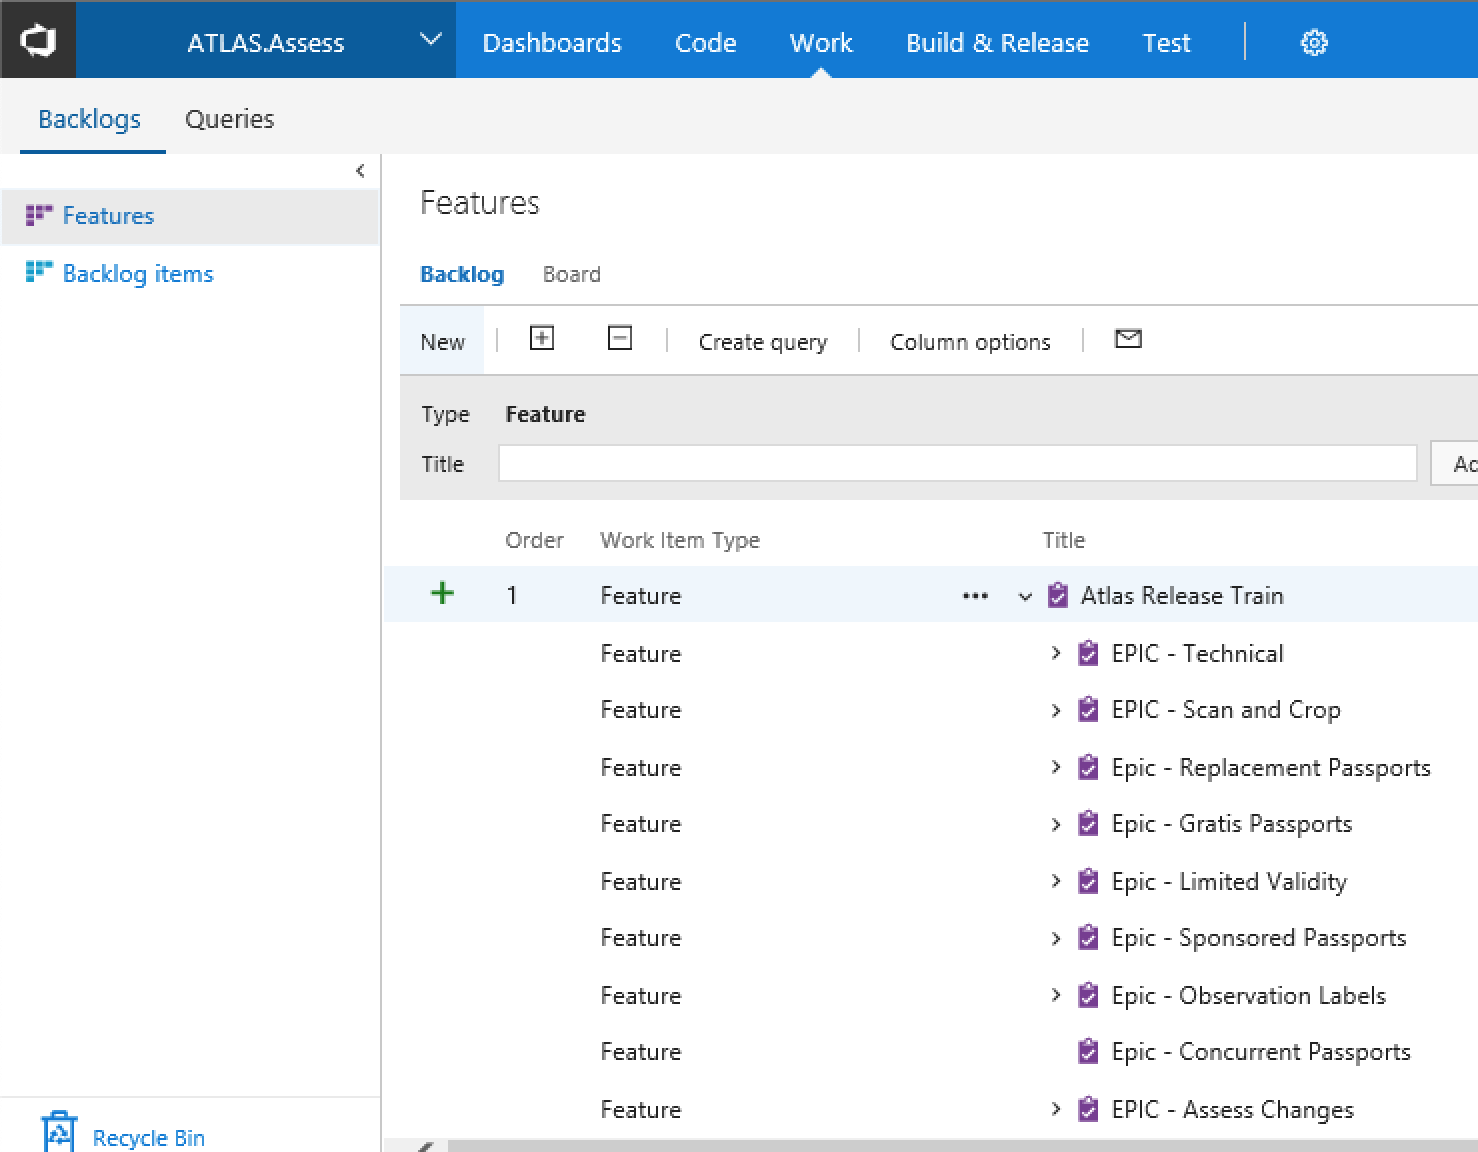Expand the Epic - Gratis Passports row
This screenshot has width=1478, height=1152.
point(1056,823)
